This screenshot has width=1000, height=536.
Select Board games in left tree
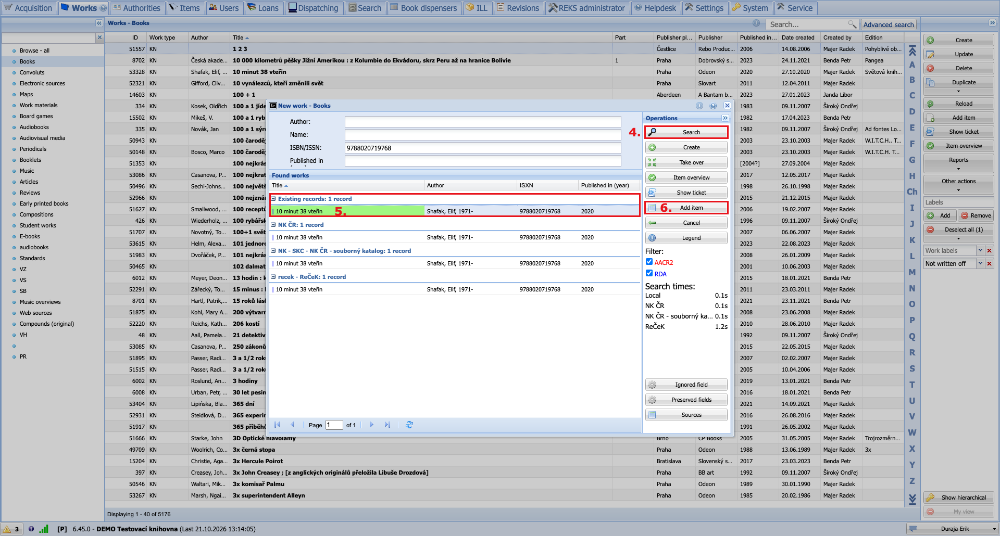pos(36,116)
